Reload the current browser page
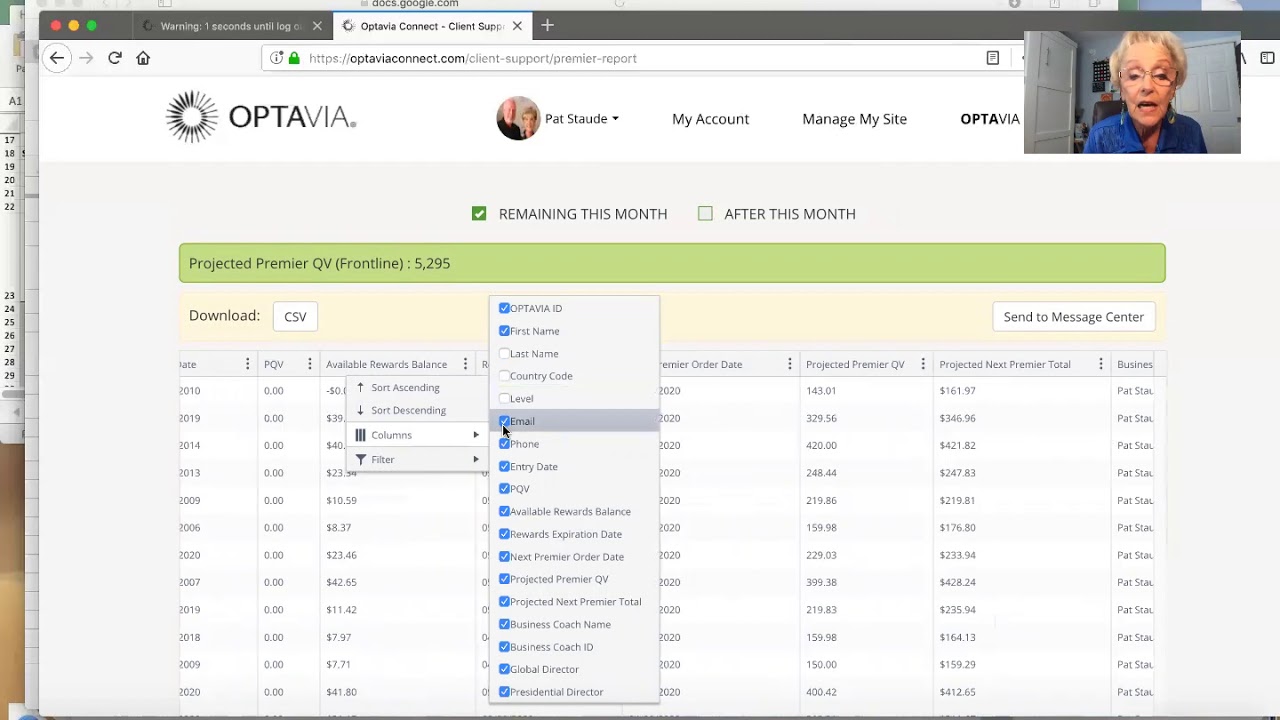Screen dimensions: 1280x720 point(115,58)
